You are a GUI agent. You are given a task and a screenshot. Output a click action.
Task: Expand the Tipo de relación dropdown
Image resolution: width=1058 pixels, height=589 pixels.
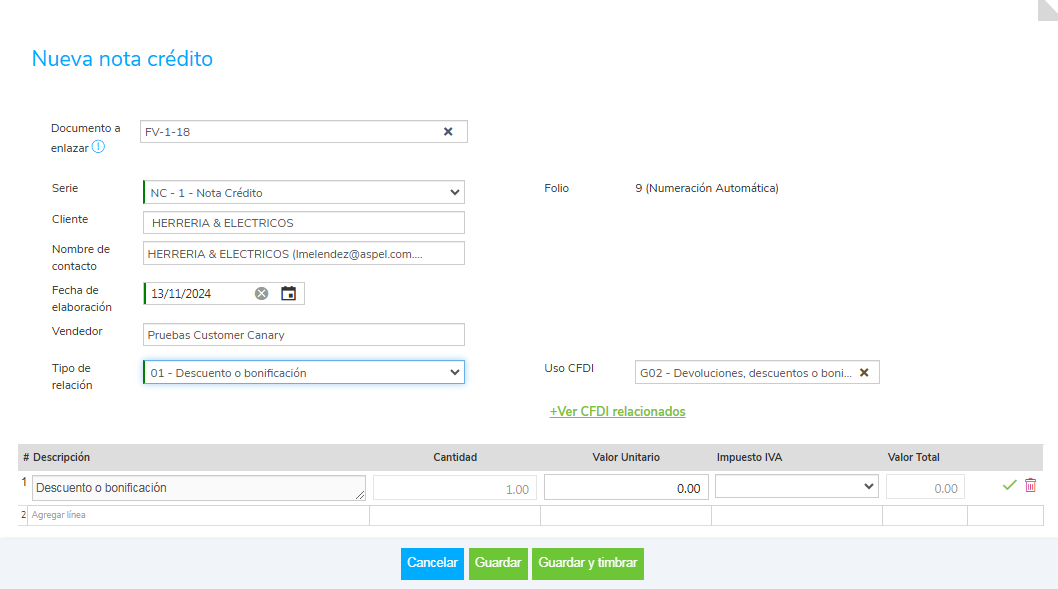point(304,373)
